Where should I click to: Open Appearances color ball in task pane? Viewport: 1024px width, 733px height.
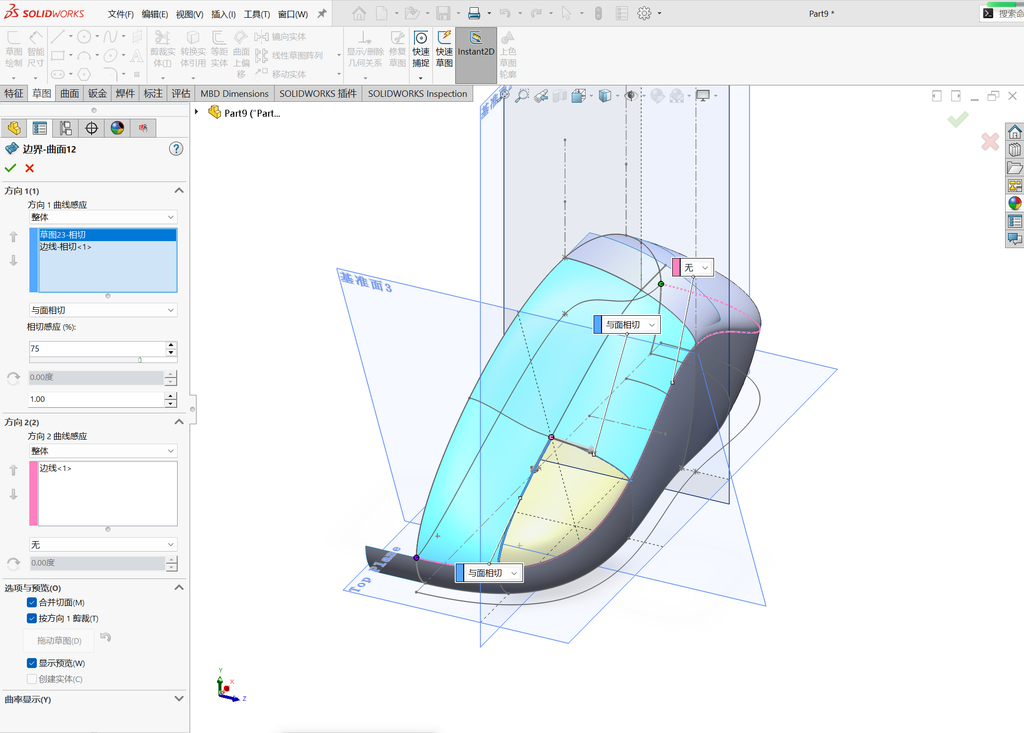coord(1014,203)
